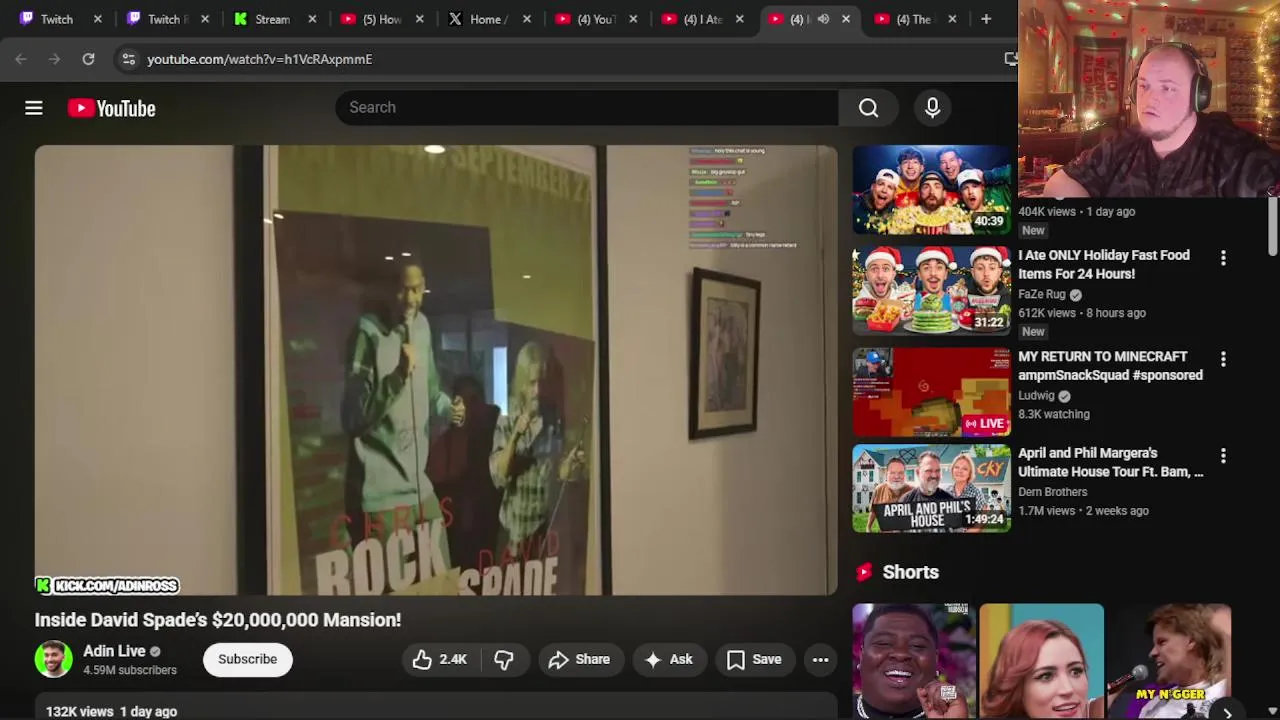
Task: Click the 2.4K like count
Action: pyautogui.click(x=453, y=659)
